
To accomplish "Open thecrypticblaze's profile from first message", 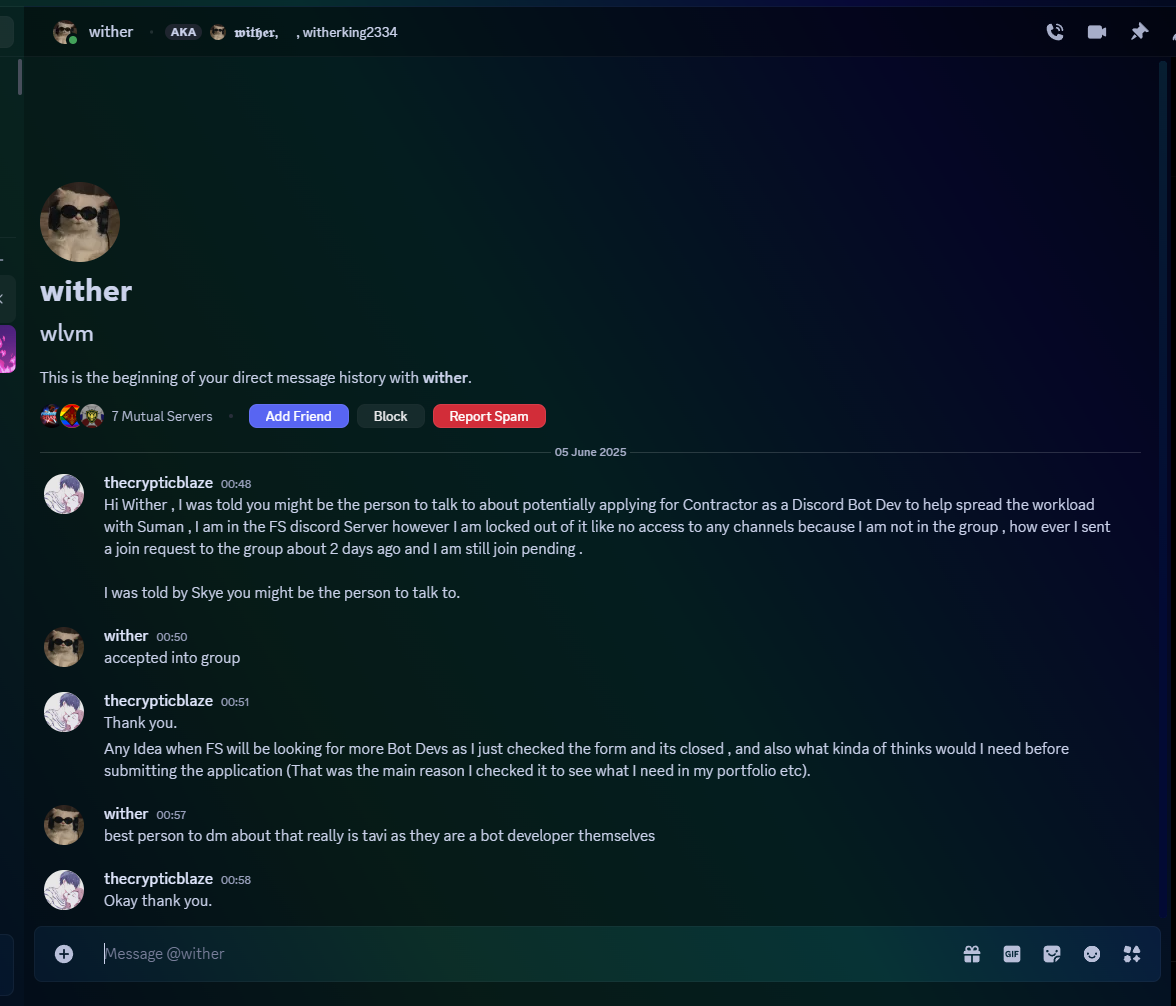I will tap(64, 494).
